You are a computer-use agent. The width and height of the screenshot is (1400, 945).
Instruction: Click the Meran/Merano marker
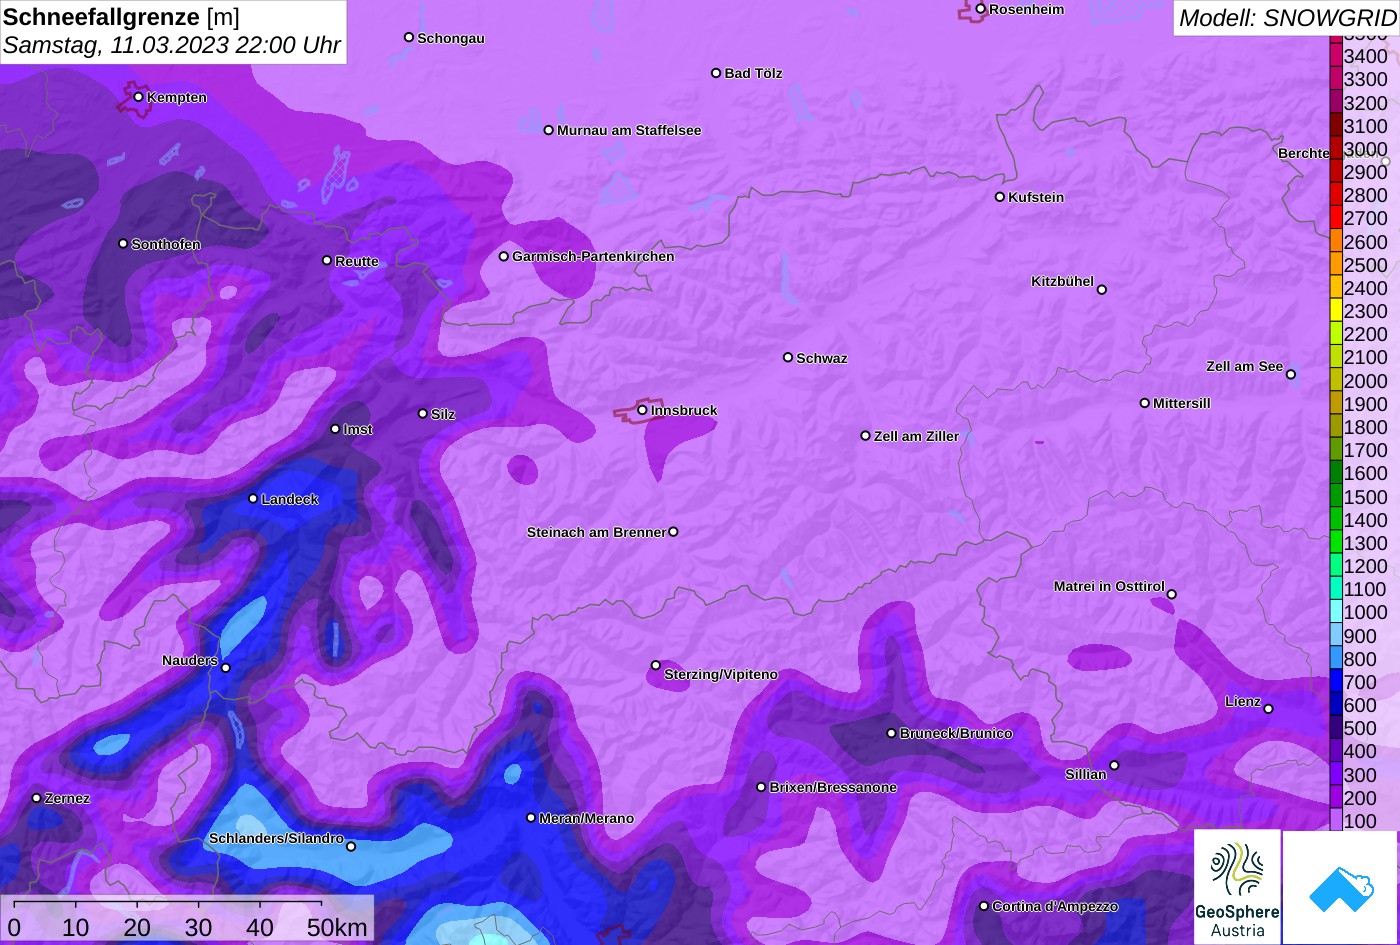tap(531, 818)
